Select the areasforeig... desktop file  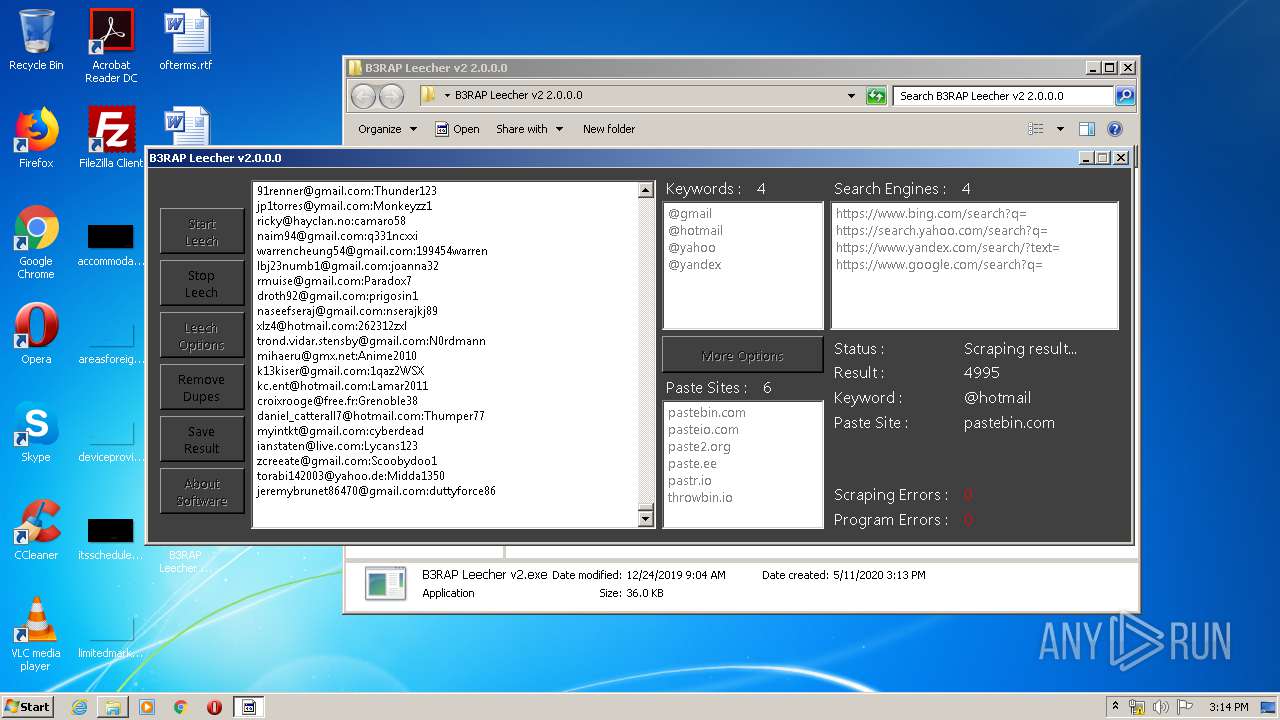(111, 344)
